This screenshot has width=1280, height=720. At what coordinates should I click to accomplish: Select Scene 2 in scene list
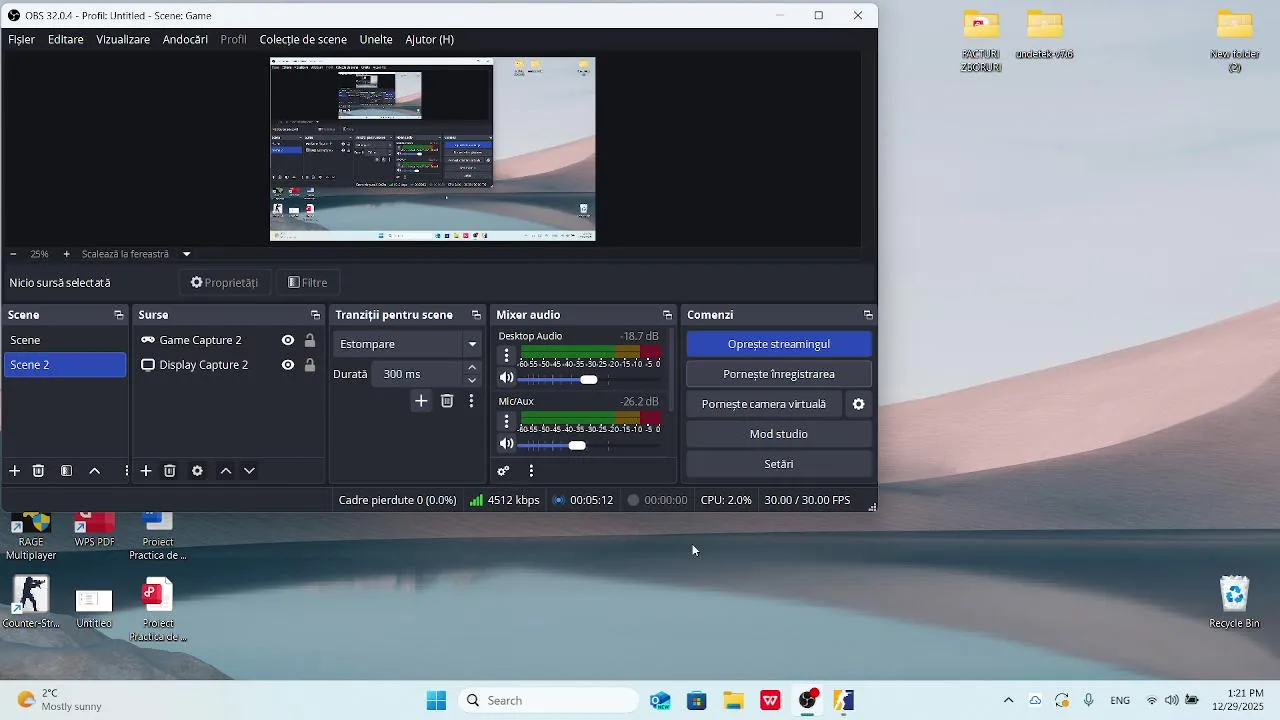tap(64, 365)
